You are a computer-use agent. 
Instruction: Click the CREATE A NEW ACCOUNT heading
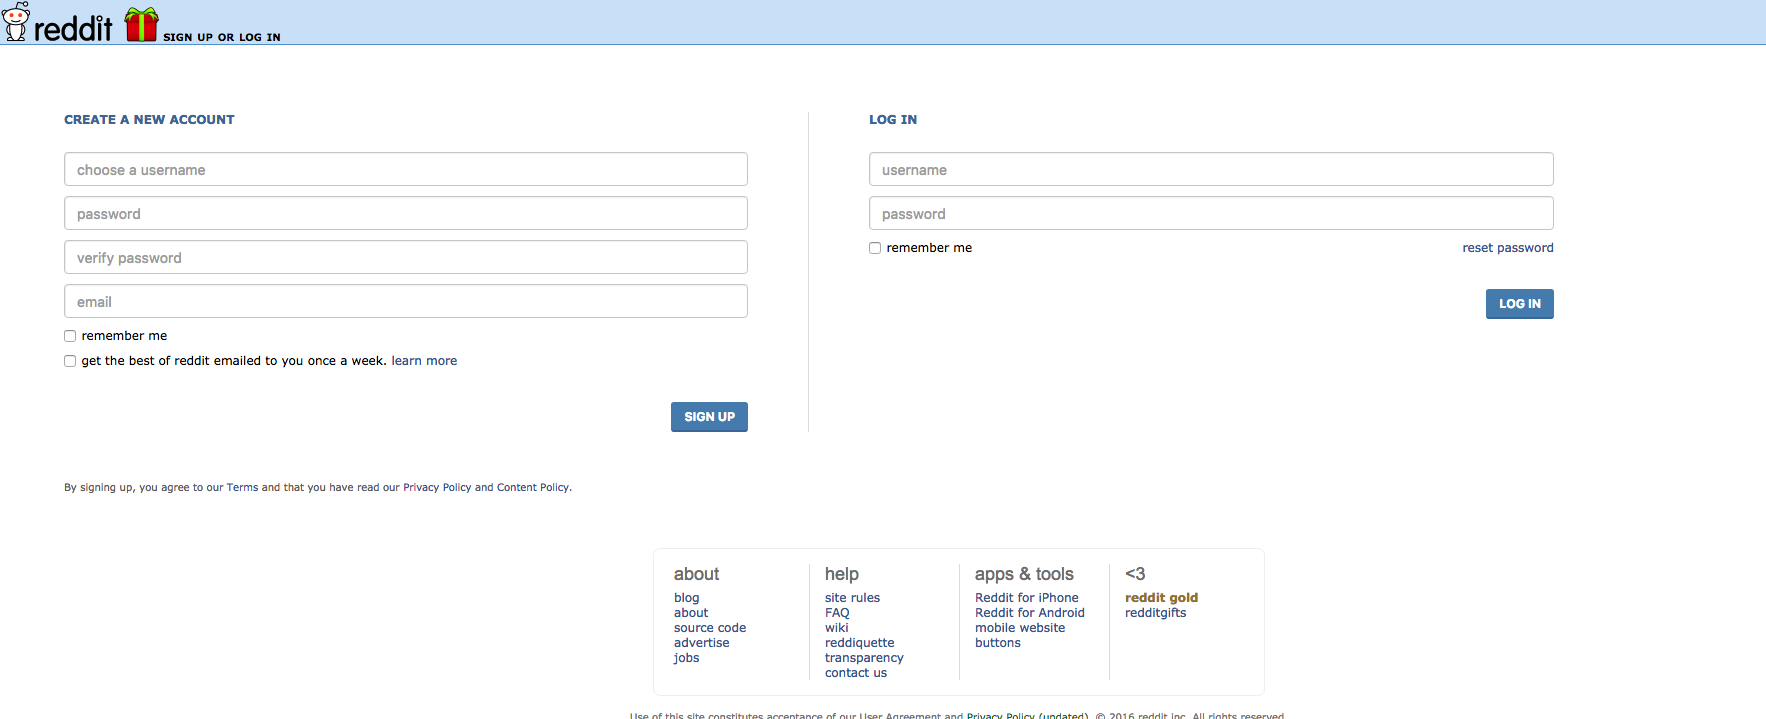pyautogui.click(x=149, y=119)
